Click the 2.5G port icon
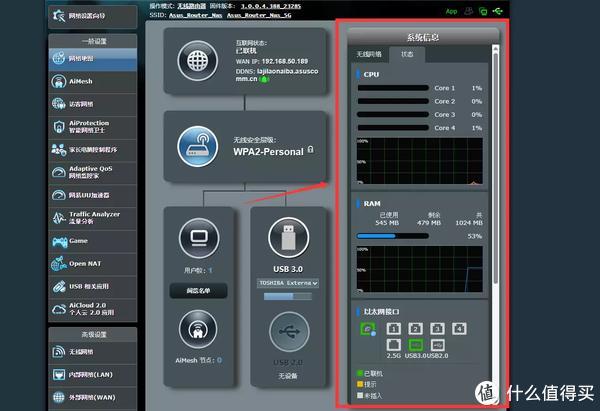 pos(393,345)
